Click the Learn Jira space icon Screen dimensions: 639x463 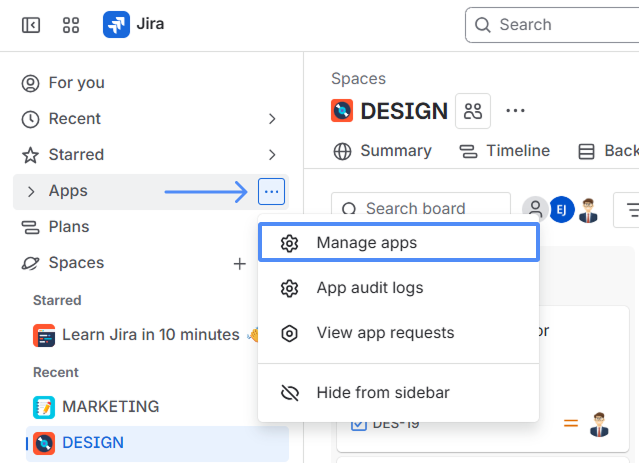(x=44, y=335)
